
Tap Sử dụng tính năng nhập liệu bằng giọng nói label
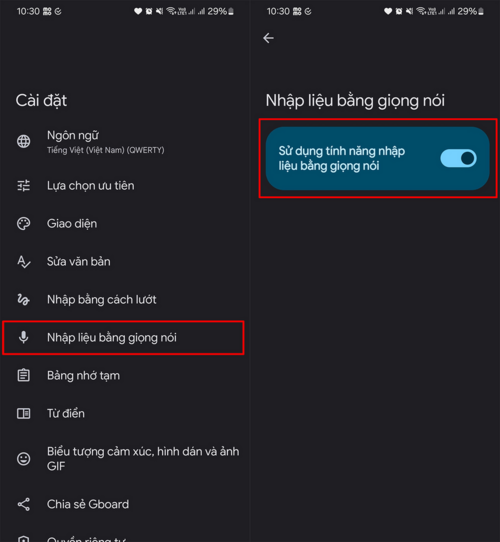point(342,158)
